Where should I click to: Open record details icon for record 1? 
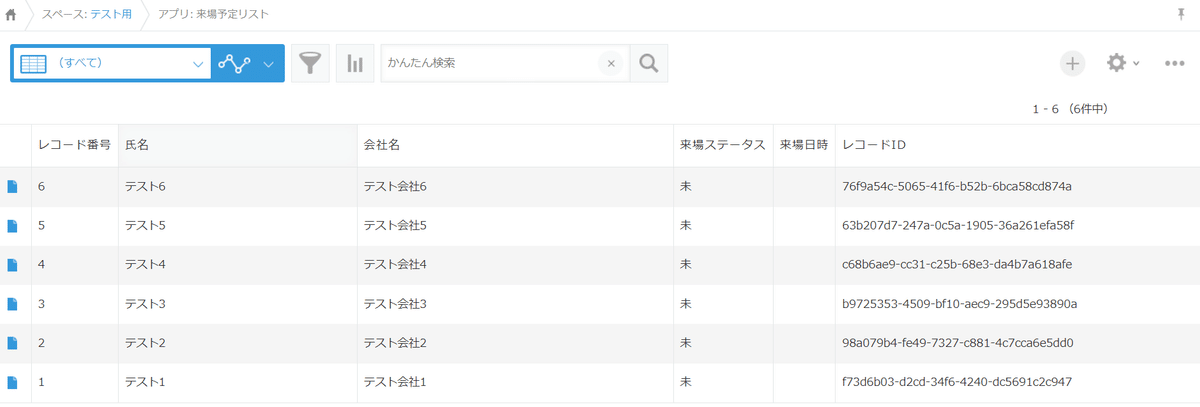[13, 382]
